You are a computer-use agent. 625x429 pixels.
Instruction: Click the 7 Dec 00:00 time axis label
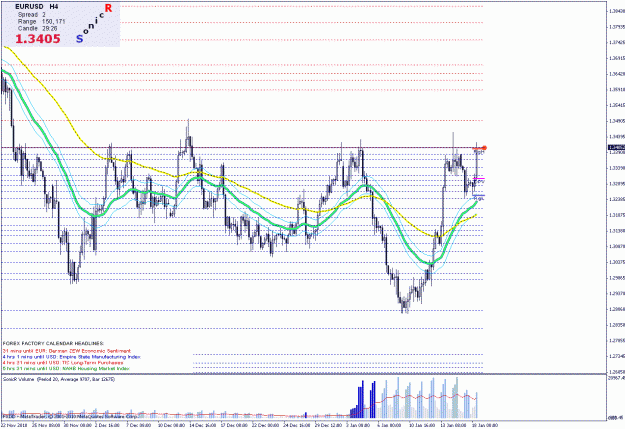[x=139, y=425]
